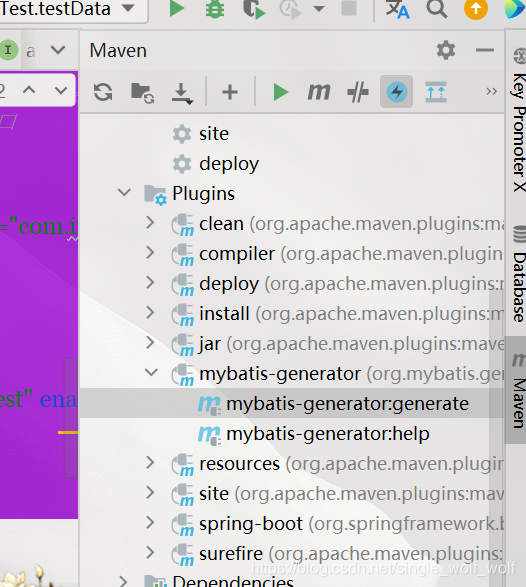526x587 pixels.
Task: Add Maven project with plus icon
Action: [230, 92]
